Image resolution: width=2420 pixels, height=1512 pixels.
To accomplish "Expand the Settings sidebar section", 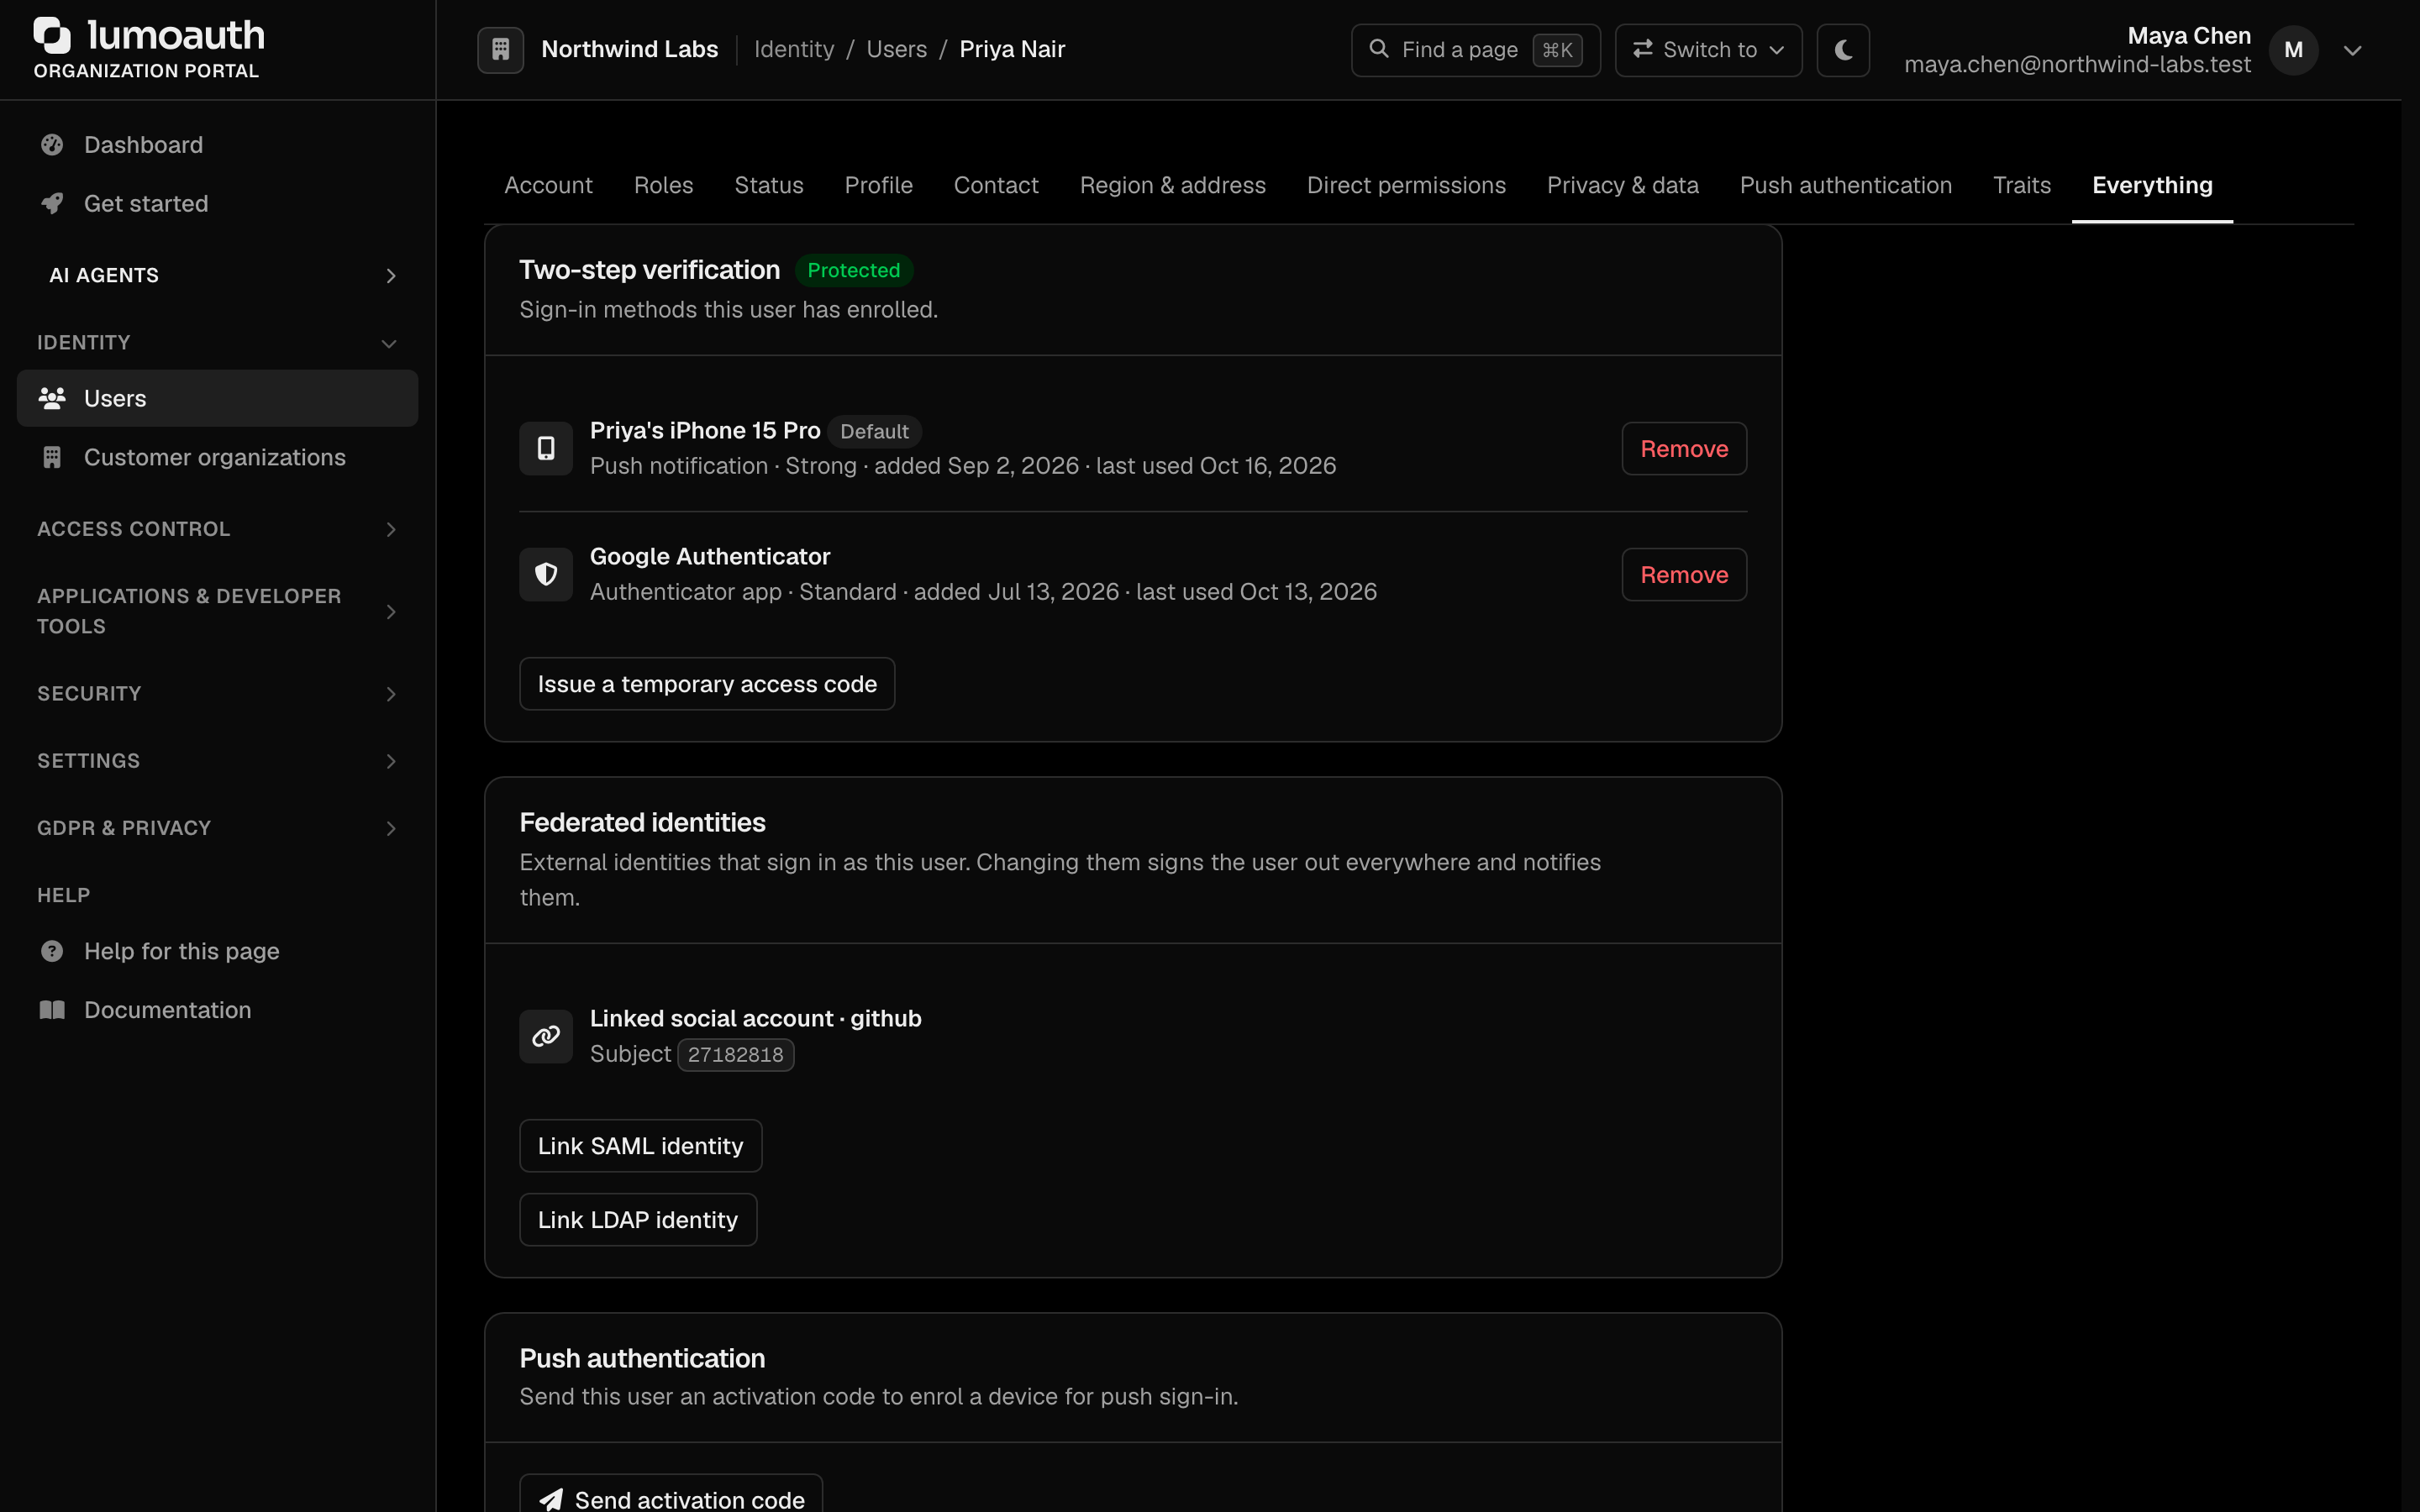I will (218, 761).
